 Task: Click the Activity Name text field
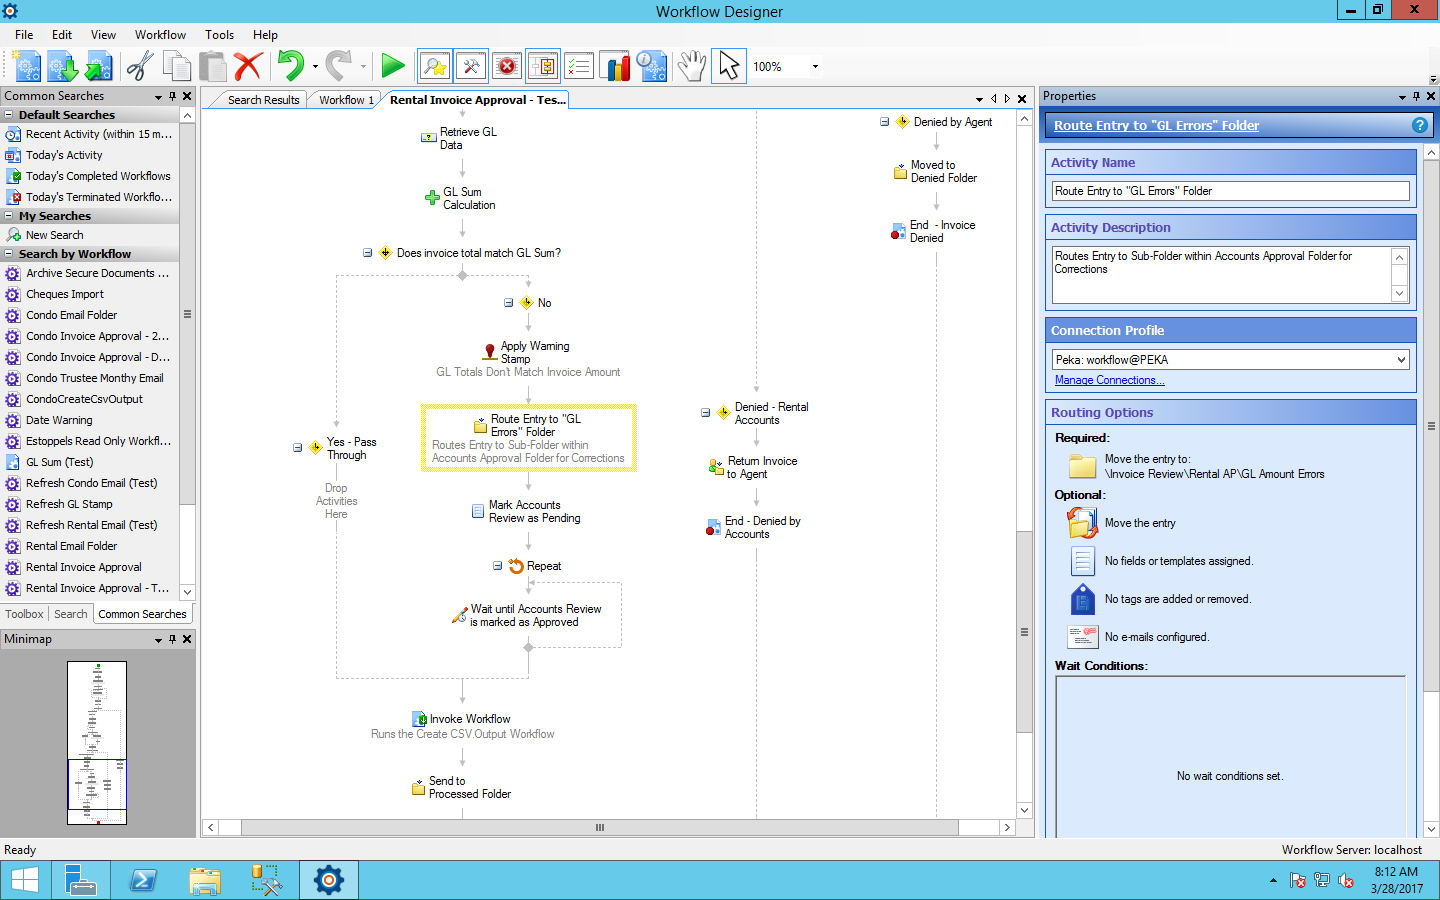click(1230, 191)
